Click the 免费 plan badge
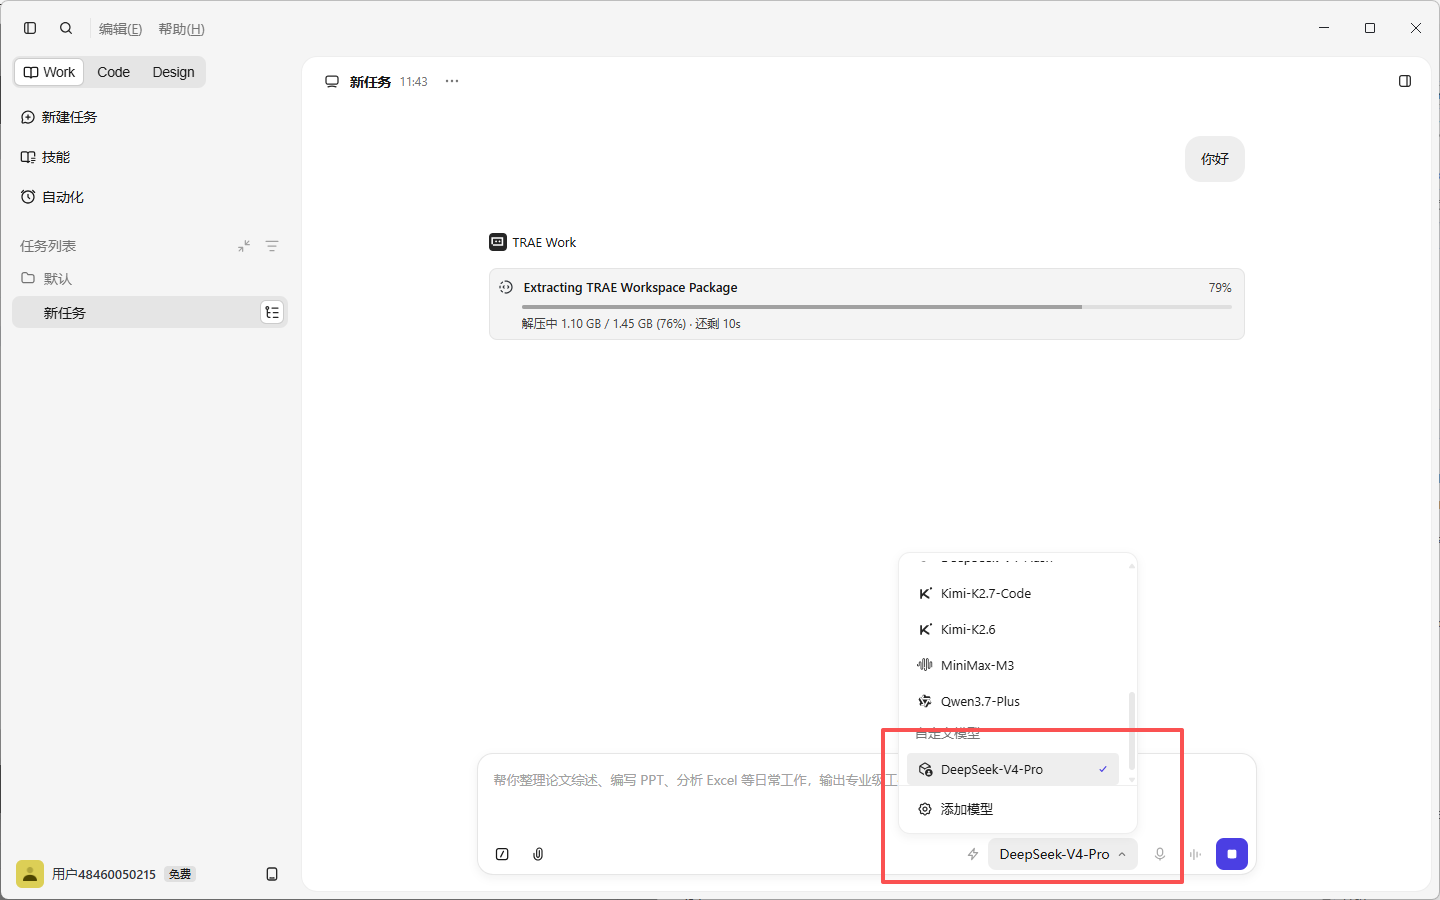This screenshot has height=900, width=1440. tap(180, 874)
